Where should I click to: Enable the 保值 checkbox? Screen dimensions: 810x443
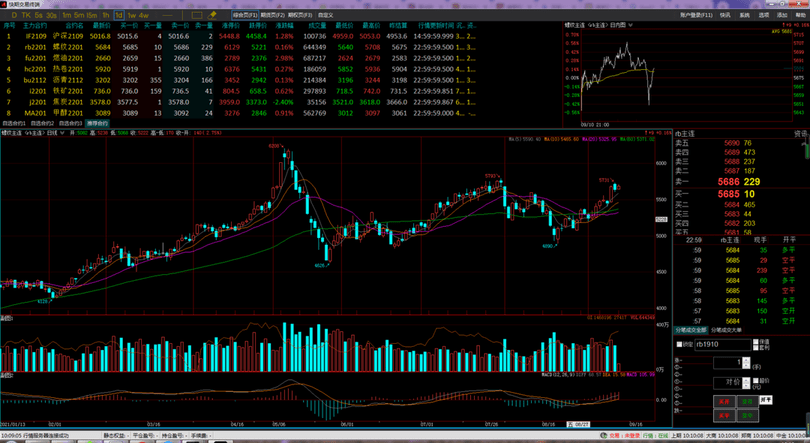tap(757, 340)
